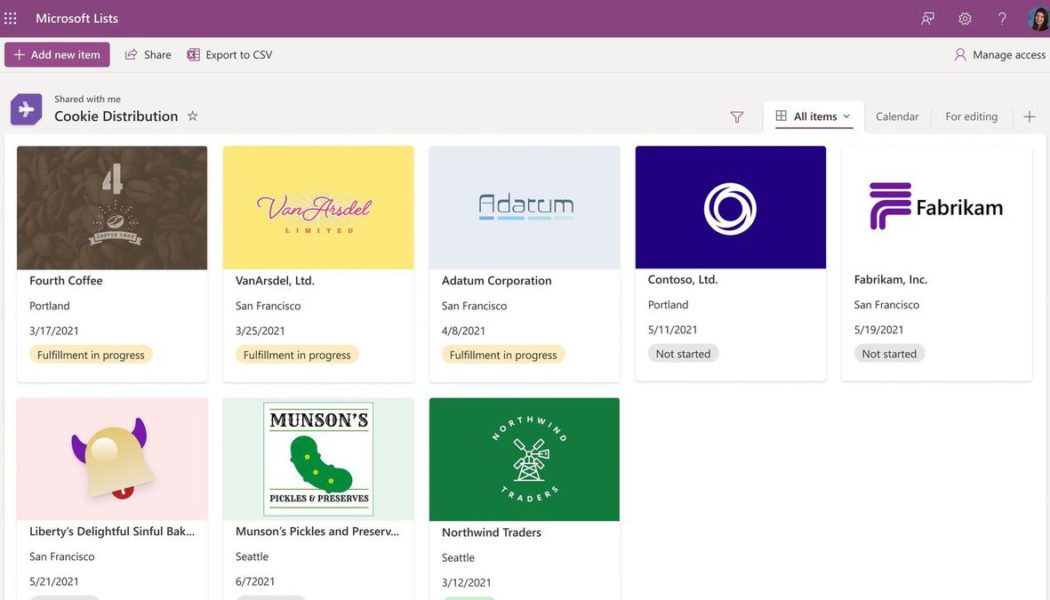
Task: Open the help icon
Action: [x=1001, y=18]
